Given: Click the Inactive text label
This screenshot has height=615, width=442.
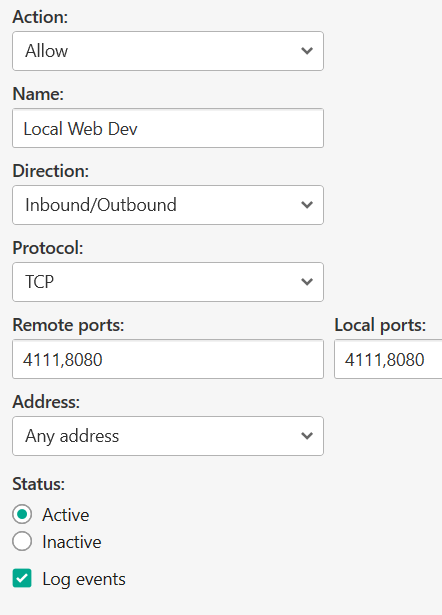Looking at the screenshot, I should coord(72,542).
